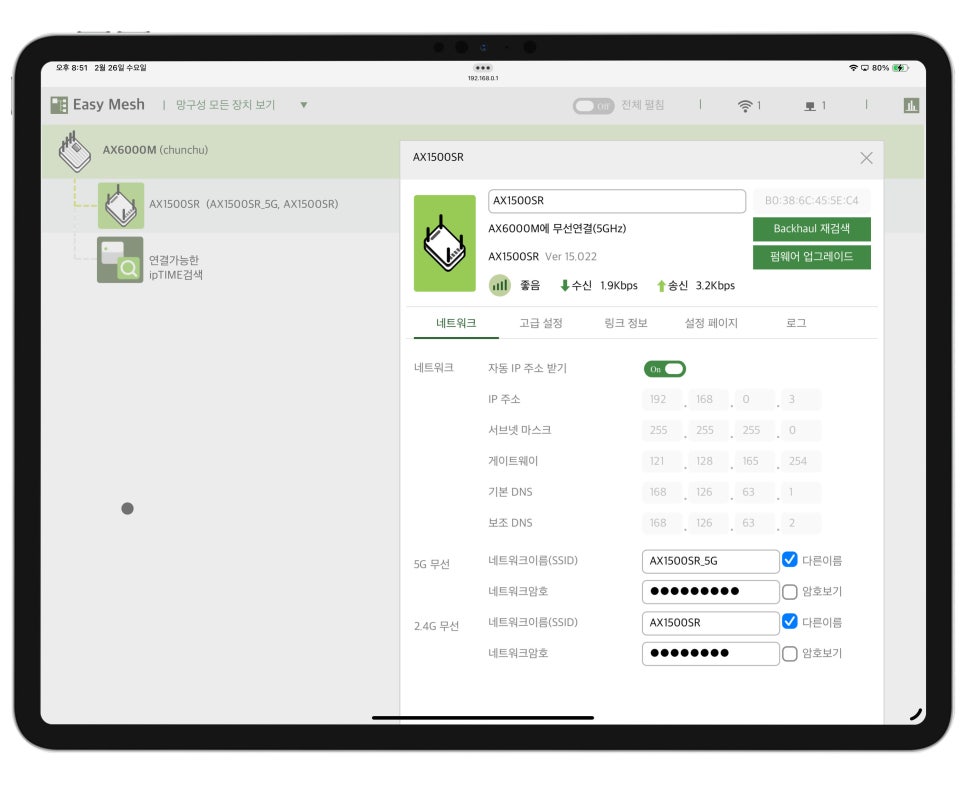Switch to the 네트워크 tab
Screen dimensions: 966x785
pos(456,323)
